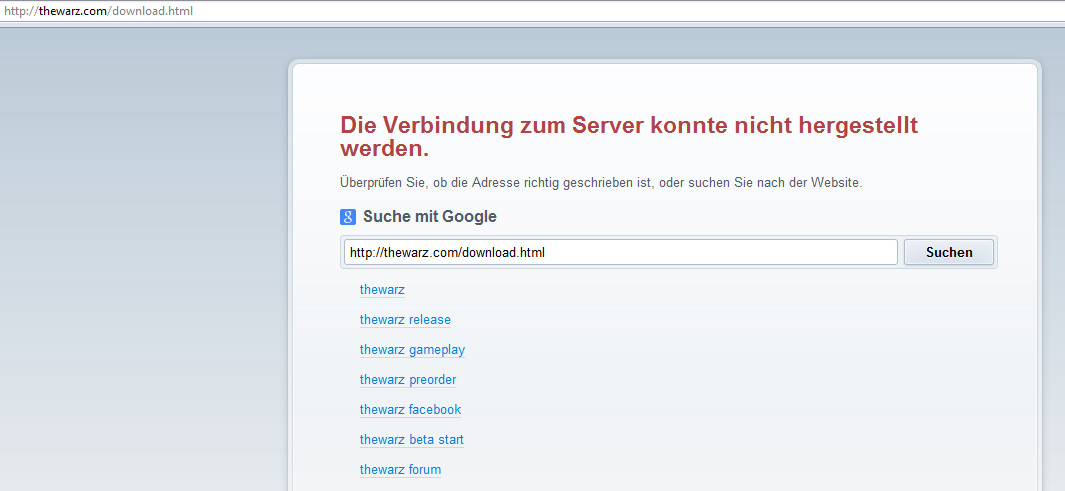Click the Suchen button
Viewport: 1065px width, 491px height.
[x=949, y=253]
